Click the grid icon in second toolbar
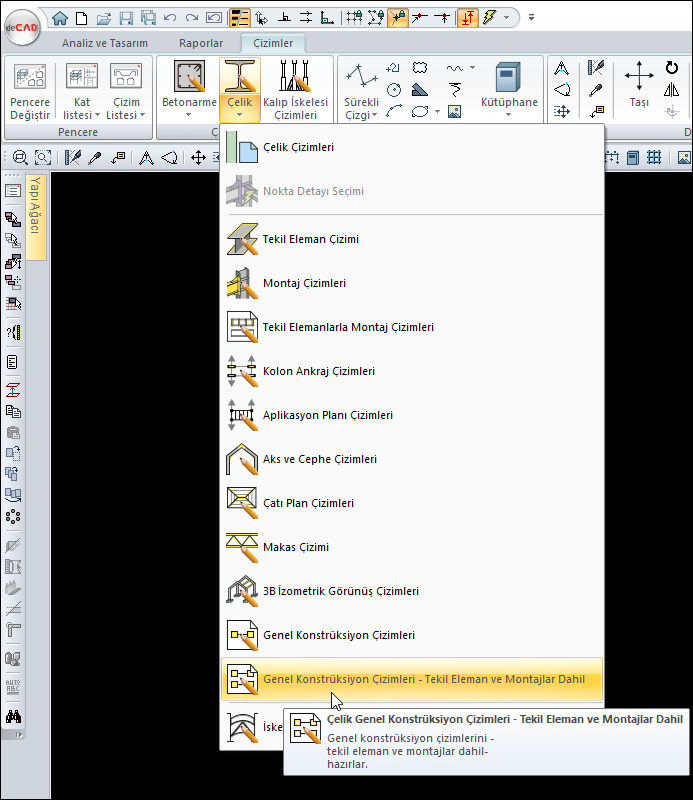This screenshot has height=800, width=693. tap(654, 157)
